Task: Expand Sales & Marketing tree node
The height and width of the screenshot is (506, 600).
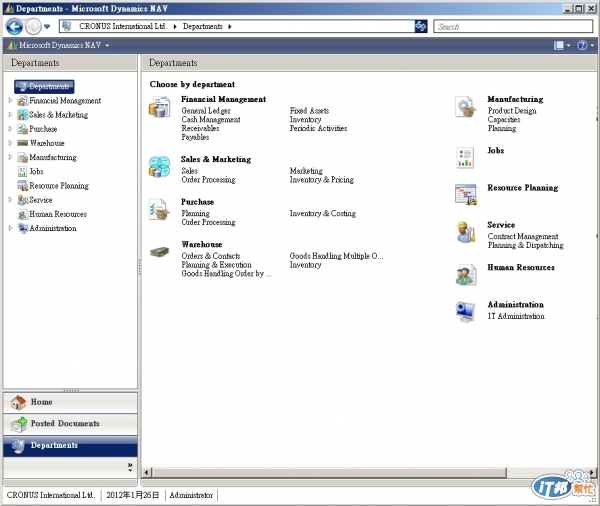Action: point(10,115)
